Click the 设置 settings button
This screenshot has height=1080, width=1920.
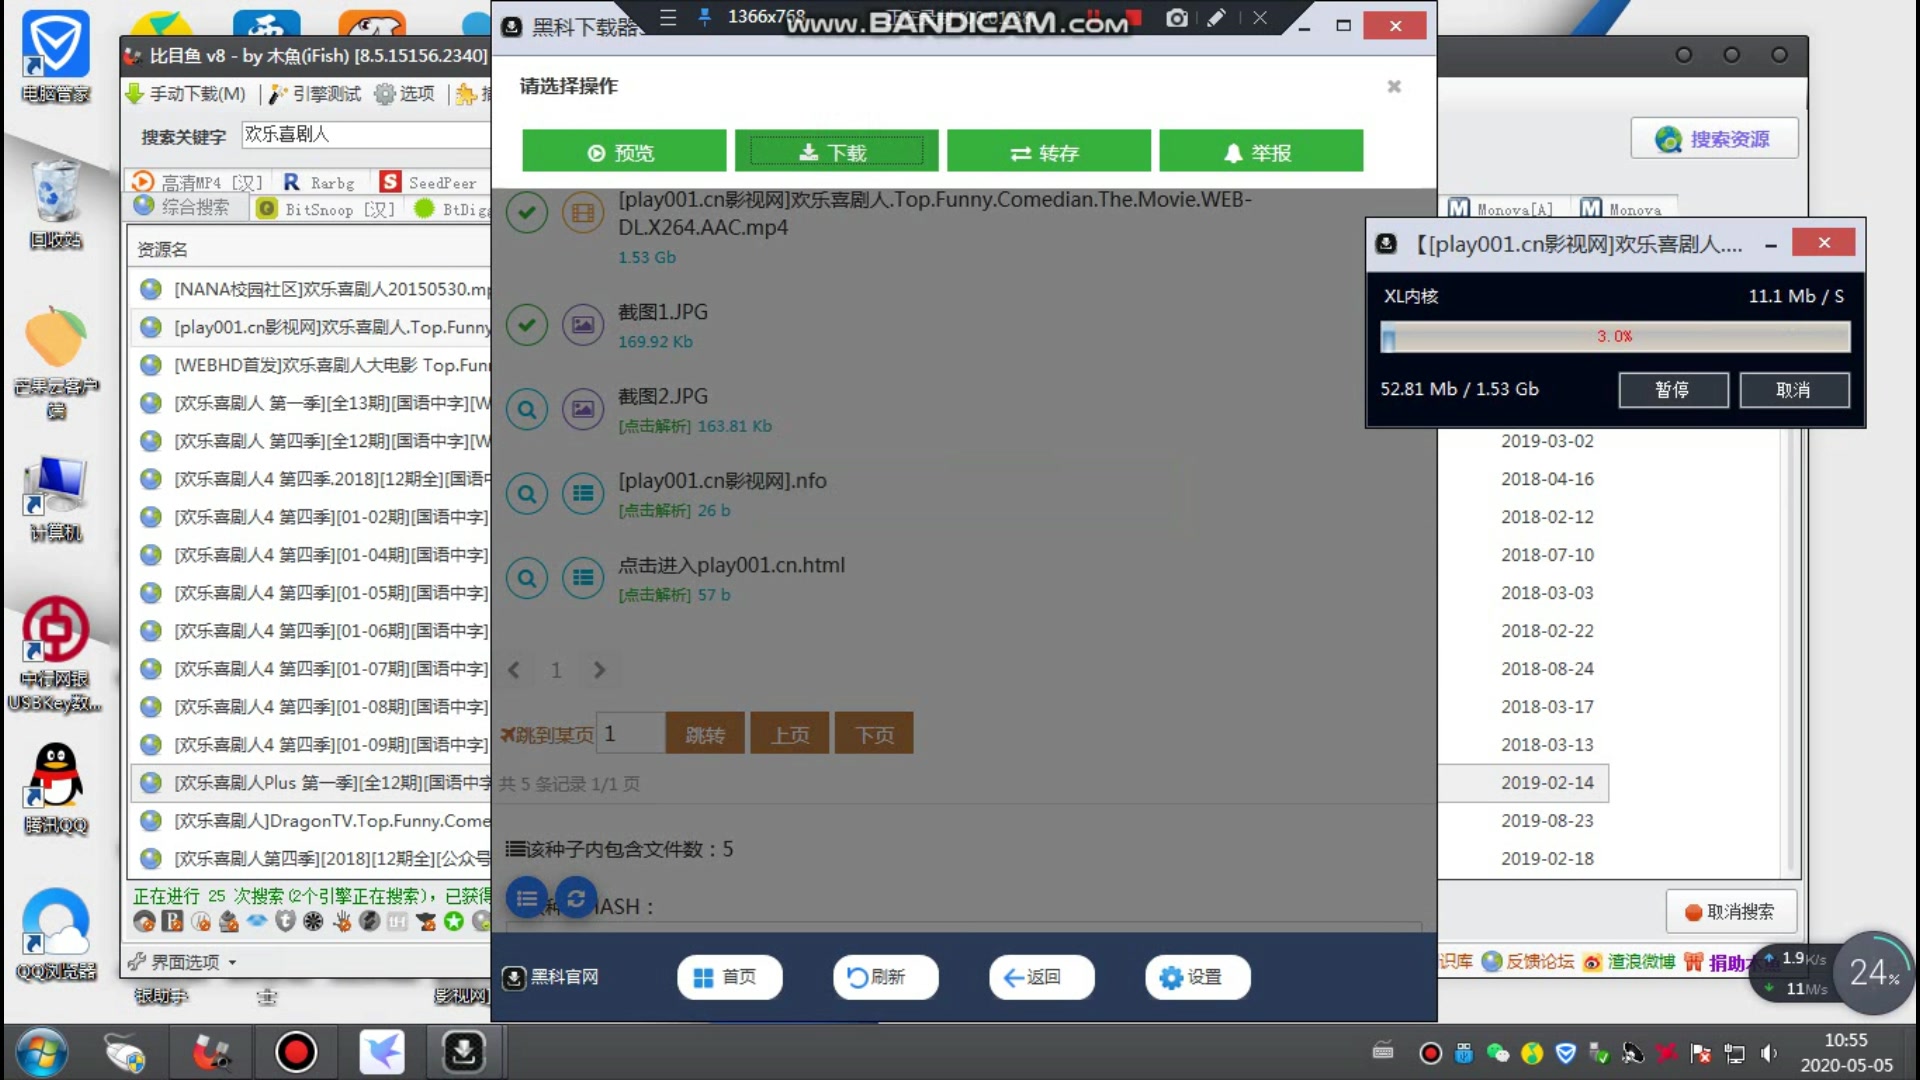pos(1197,977)
